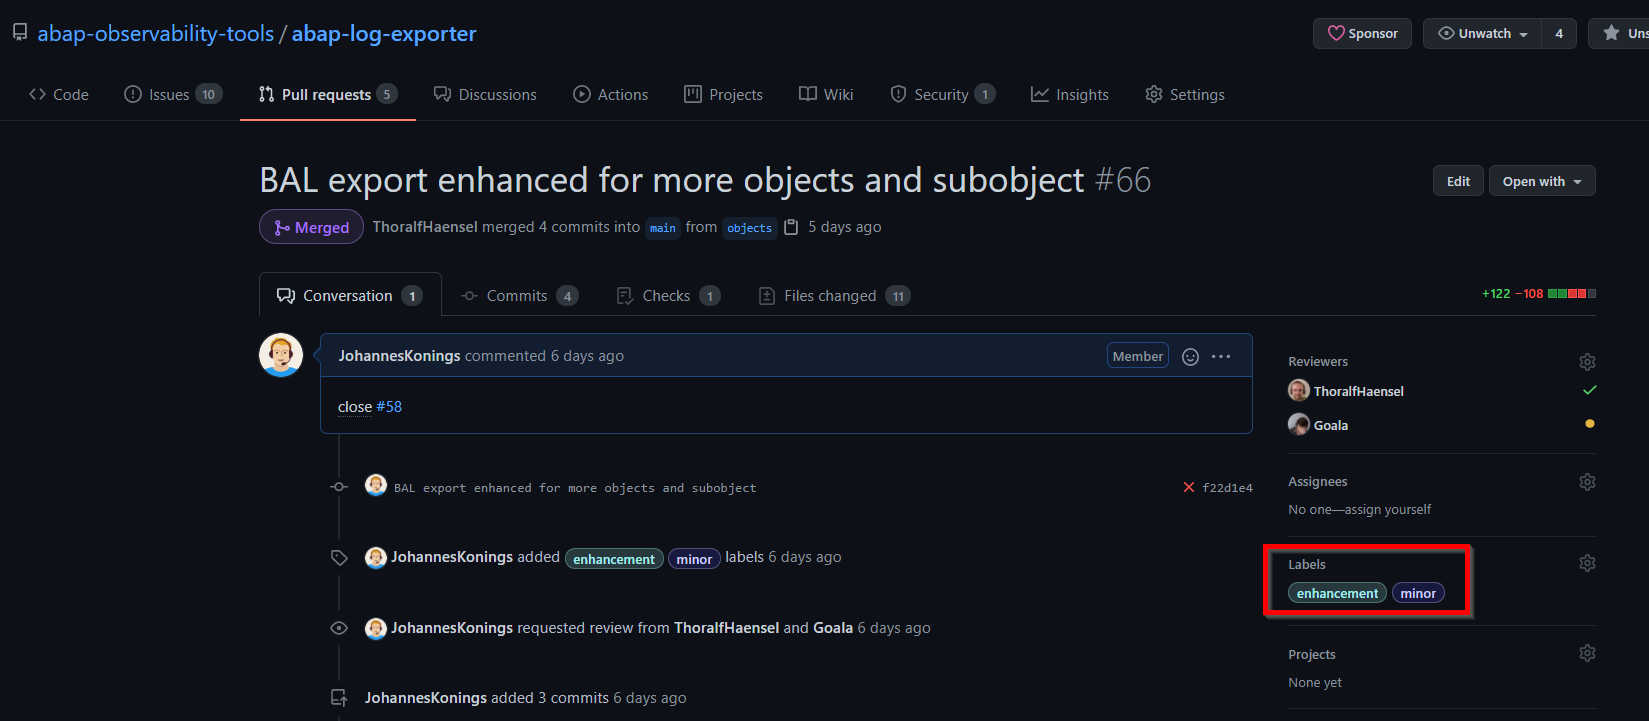Go to the Actions section
Screen dimensions: 1649x721
coord(611,94)
